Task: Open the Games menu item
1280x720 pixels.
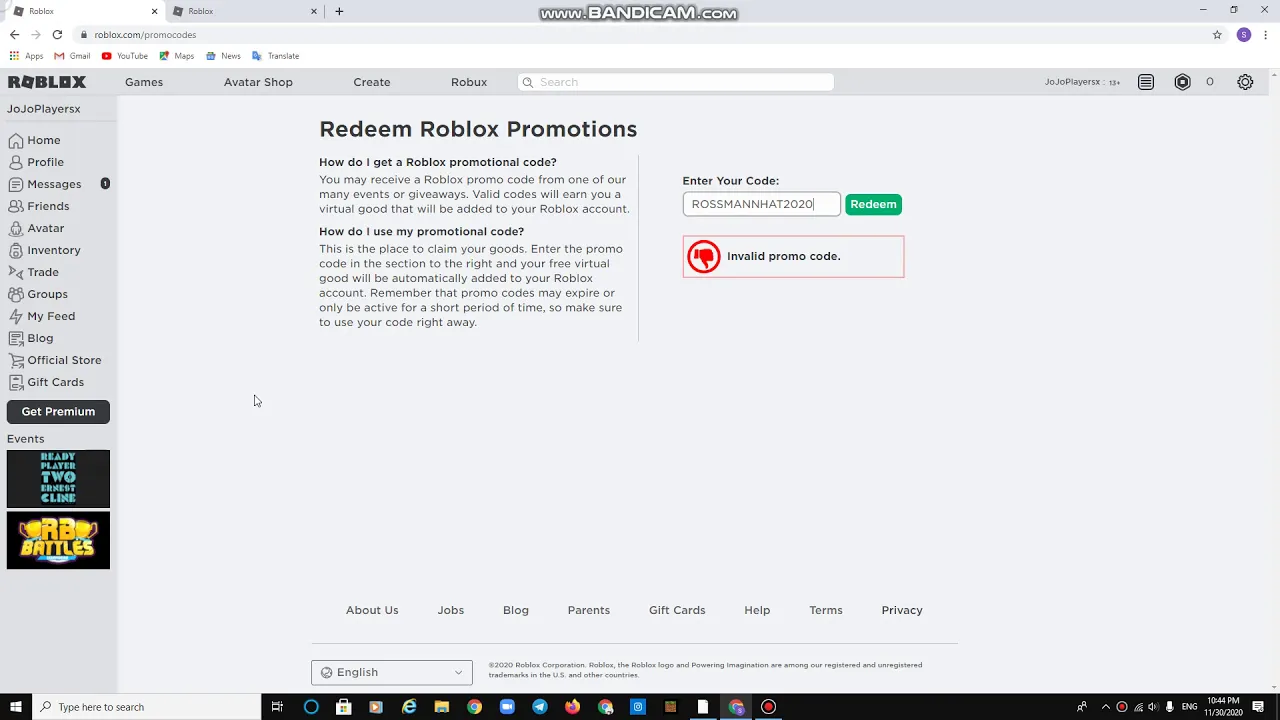Action: click(x=144, y=82)
